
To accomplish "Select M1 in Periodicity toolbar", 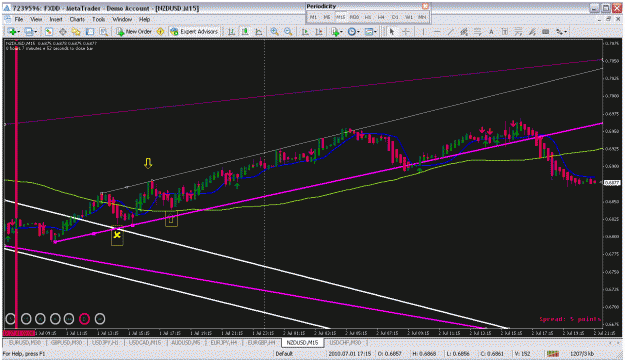I will (313, 17).
